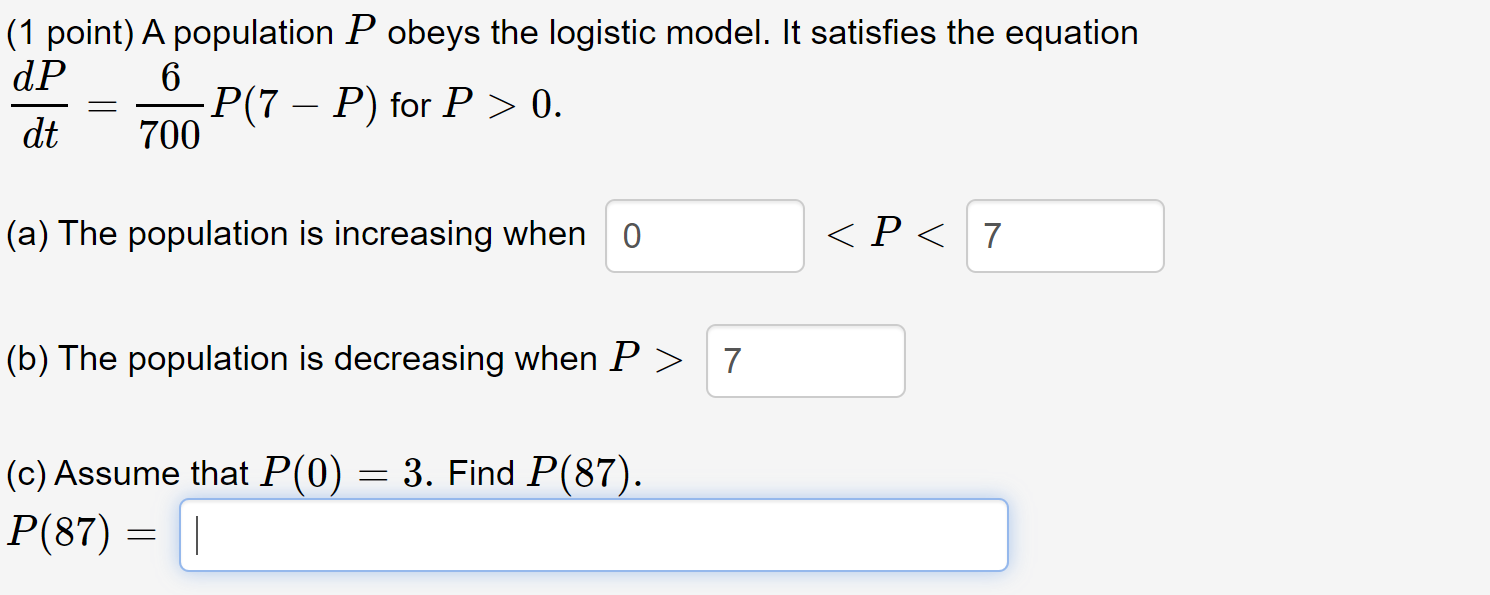Select the logistic equation dP/dt expression
This screenshot has width=1490, height=595.
point(38,104)
